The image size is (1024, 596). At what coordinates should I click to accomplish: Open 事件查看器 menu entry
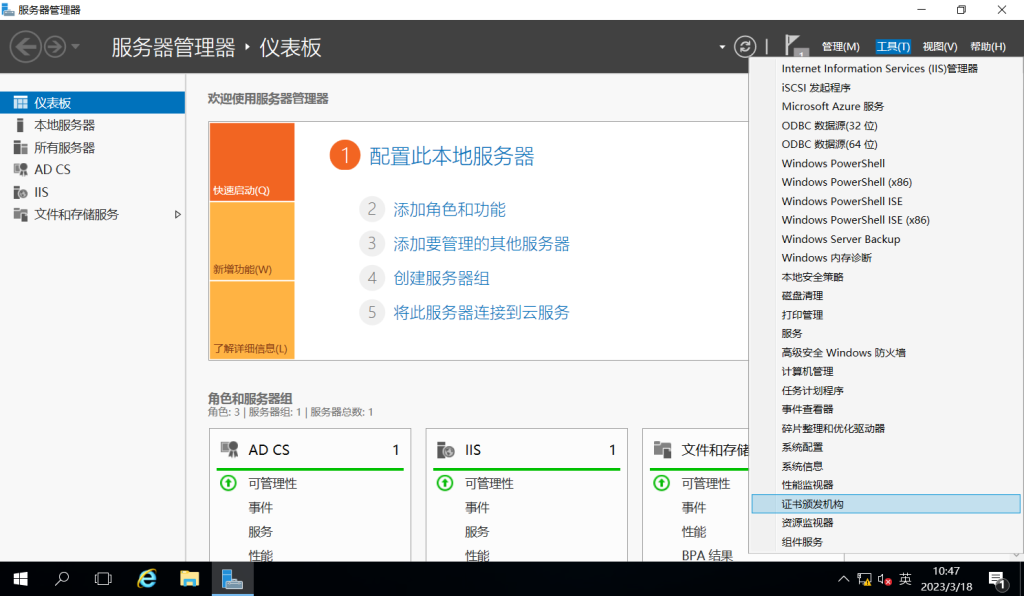(886, 409)
